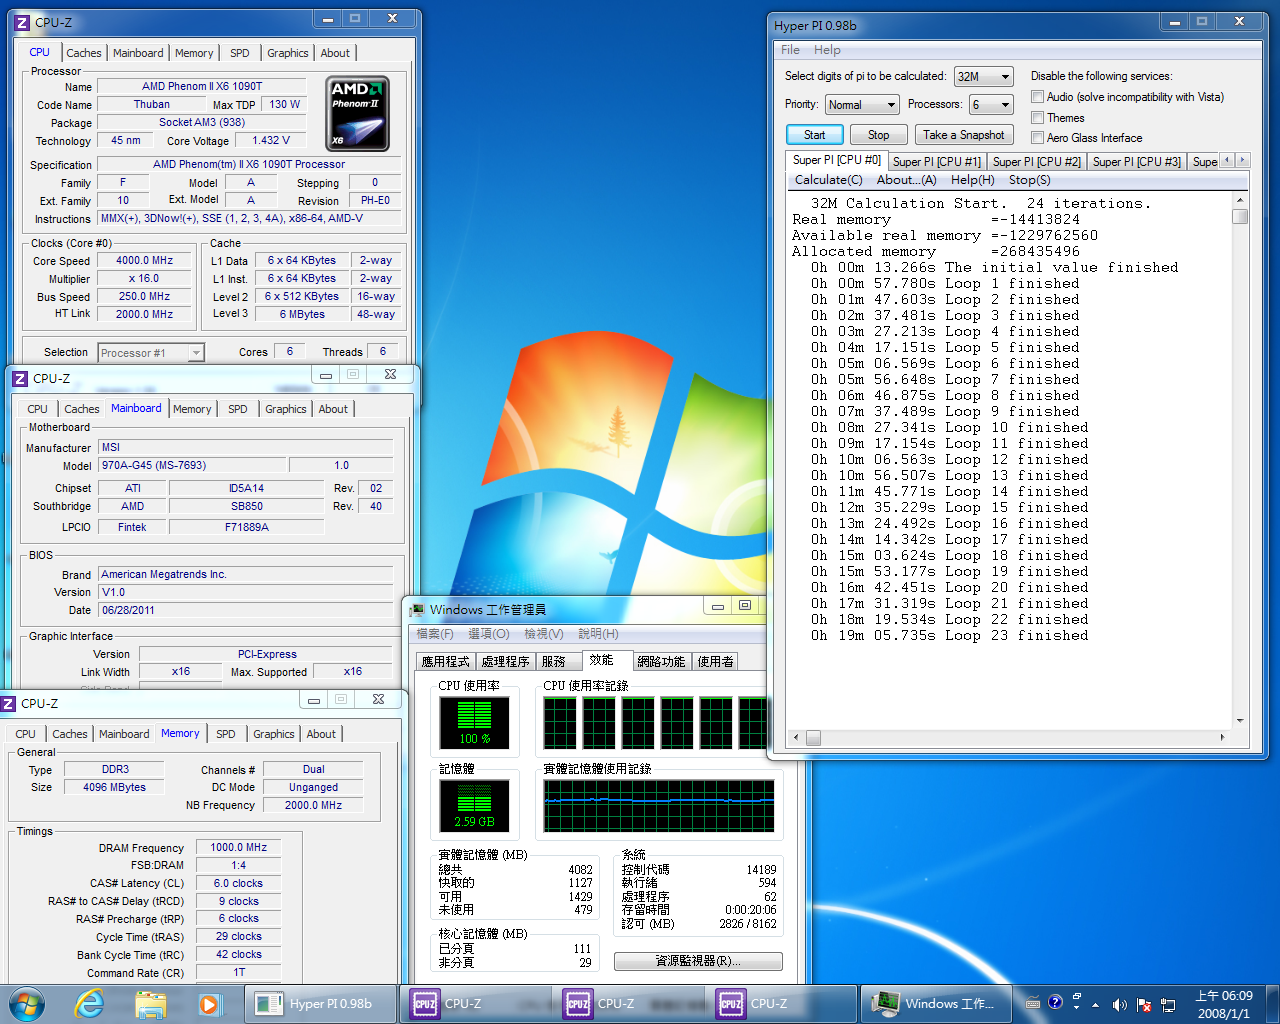Click the memory 2.59 GB gauge
1280x1024 pixels.
[475, 806]
